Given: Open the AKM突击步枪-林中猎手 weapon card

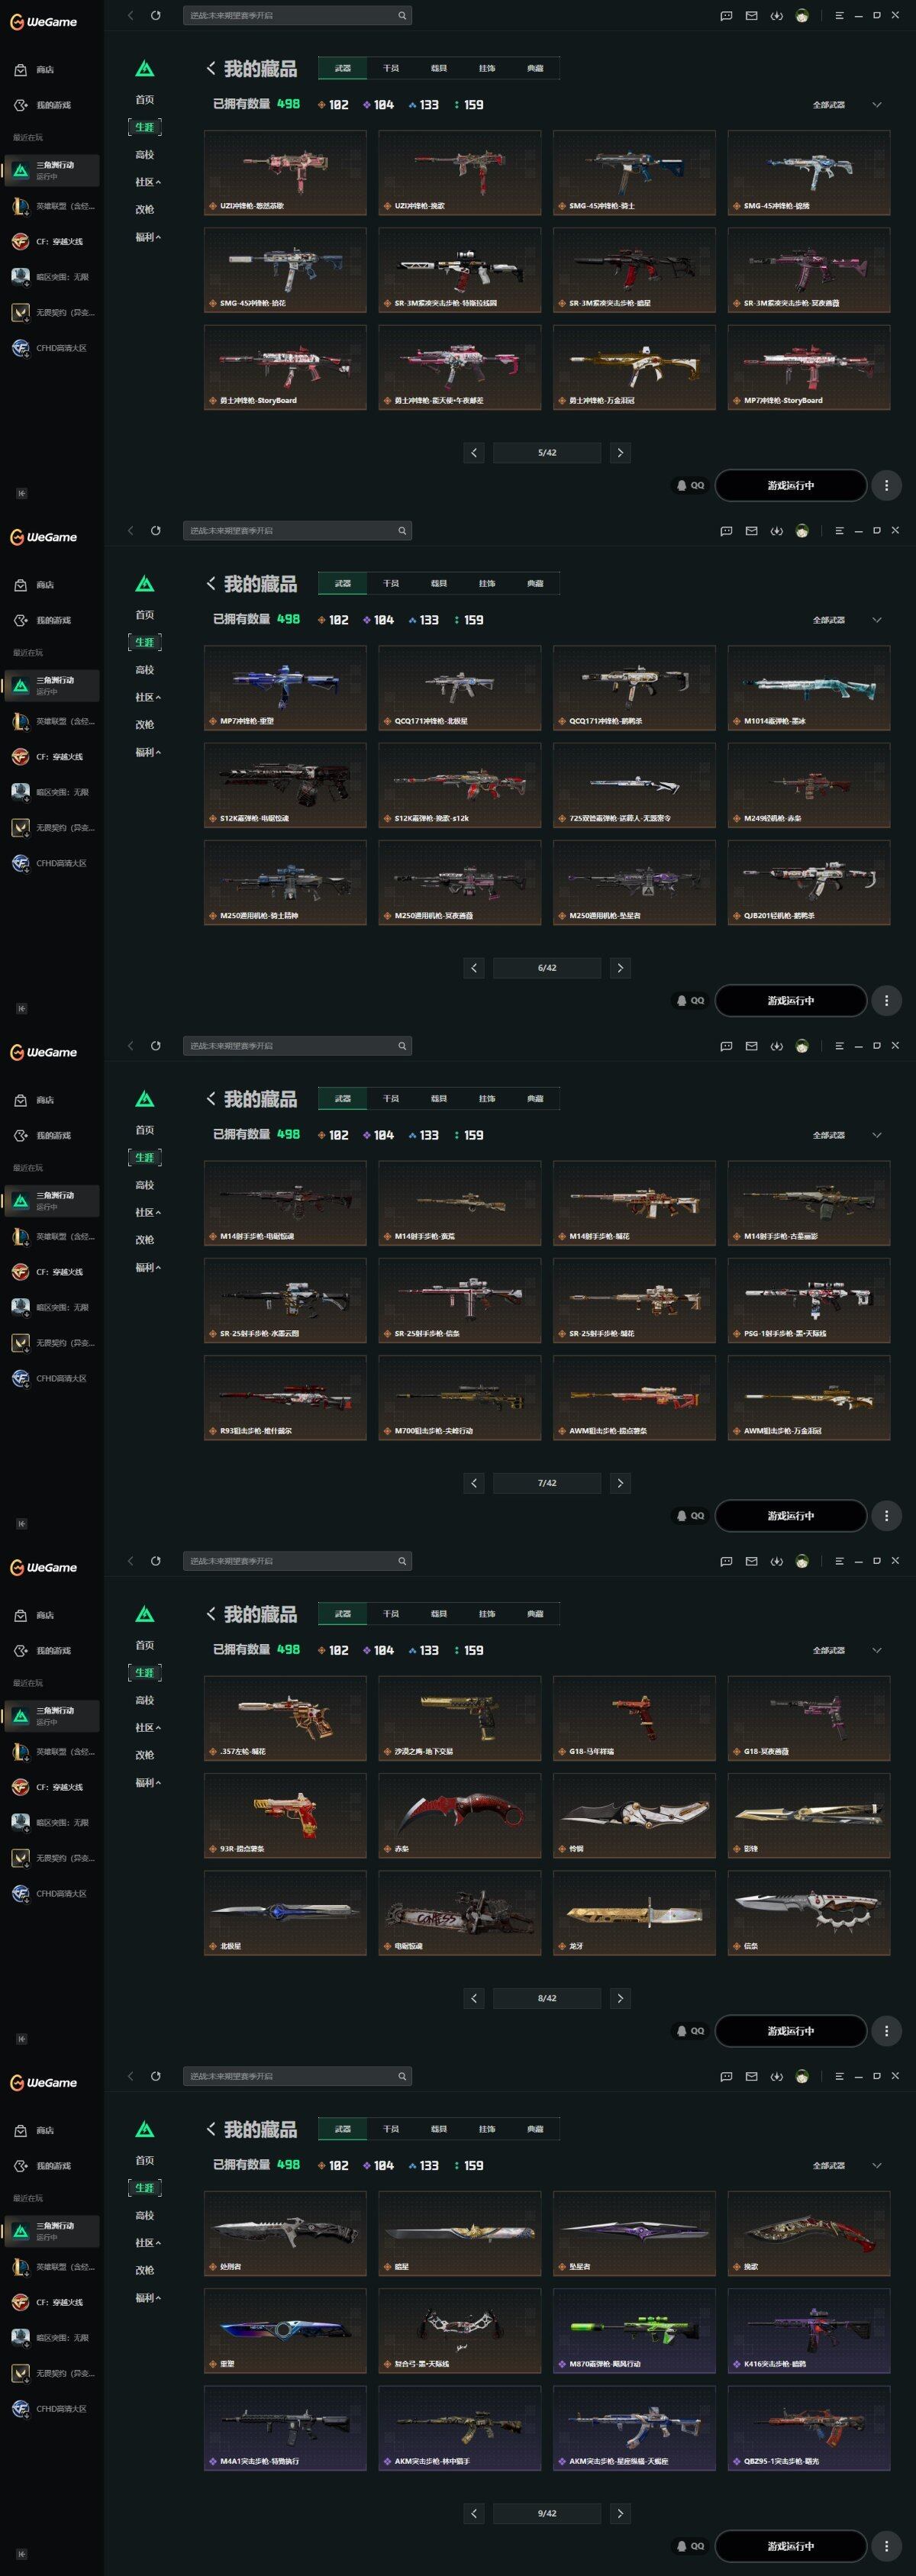Looking at the screenshot, I should pyautogui.click(x=459, y=2428).
